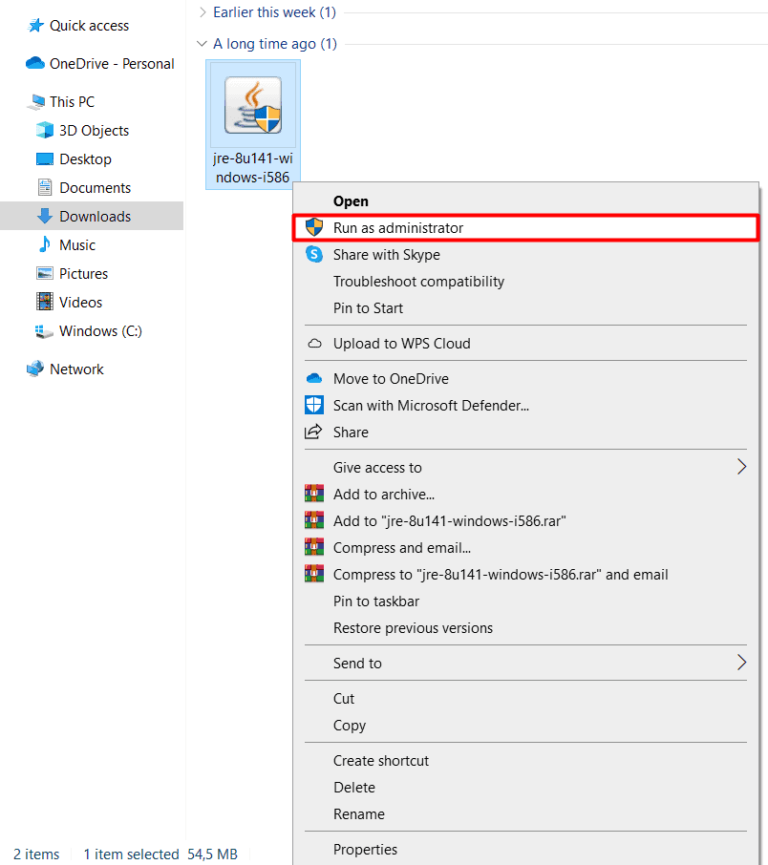Click the WinRAR icon beside Add to archive...
Viewport: 768px width, 865px height.
click(x=314, y=494)
